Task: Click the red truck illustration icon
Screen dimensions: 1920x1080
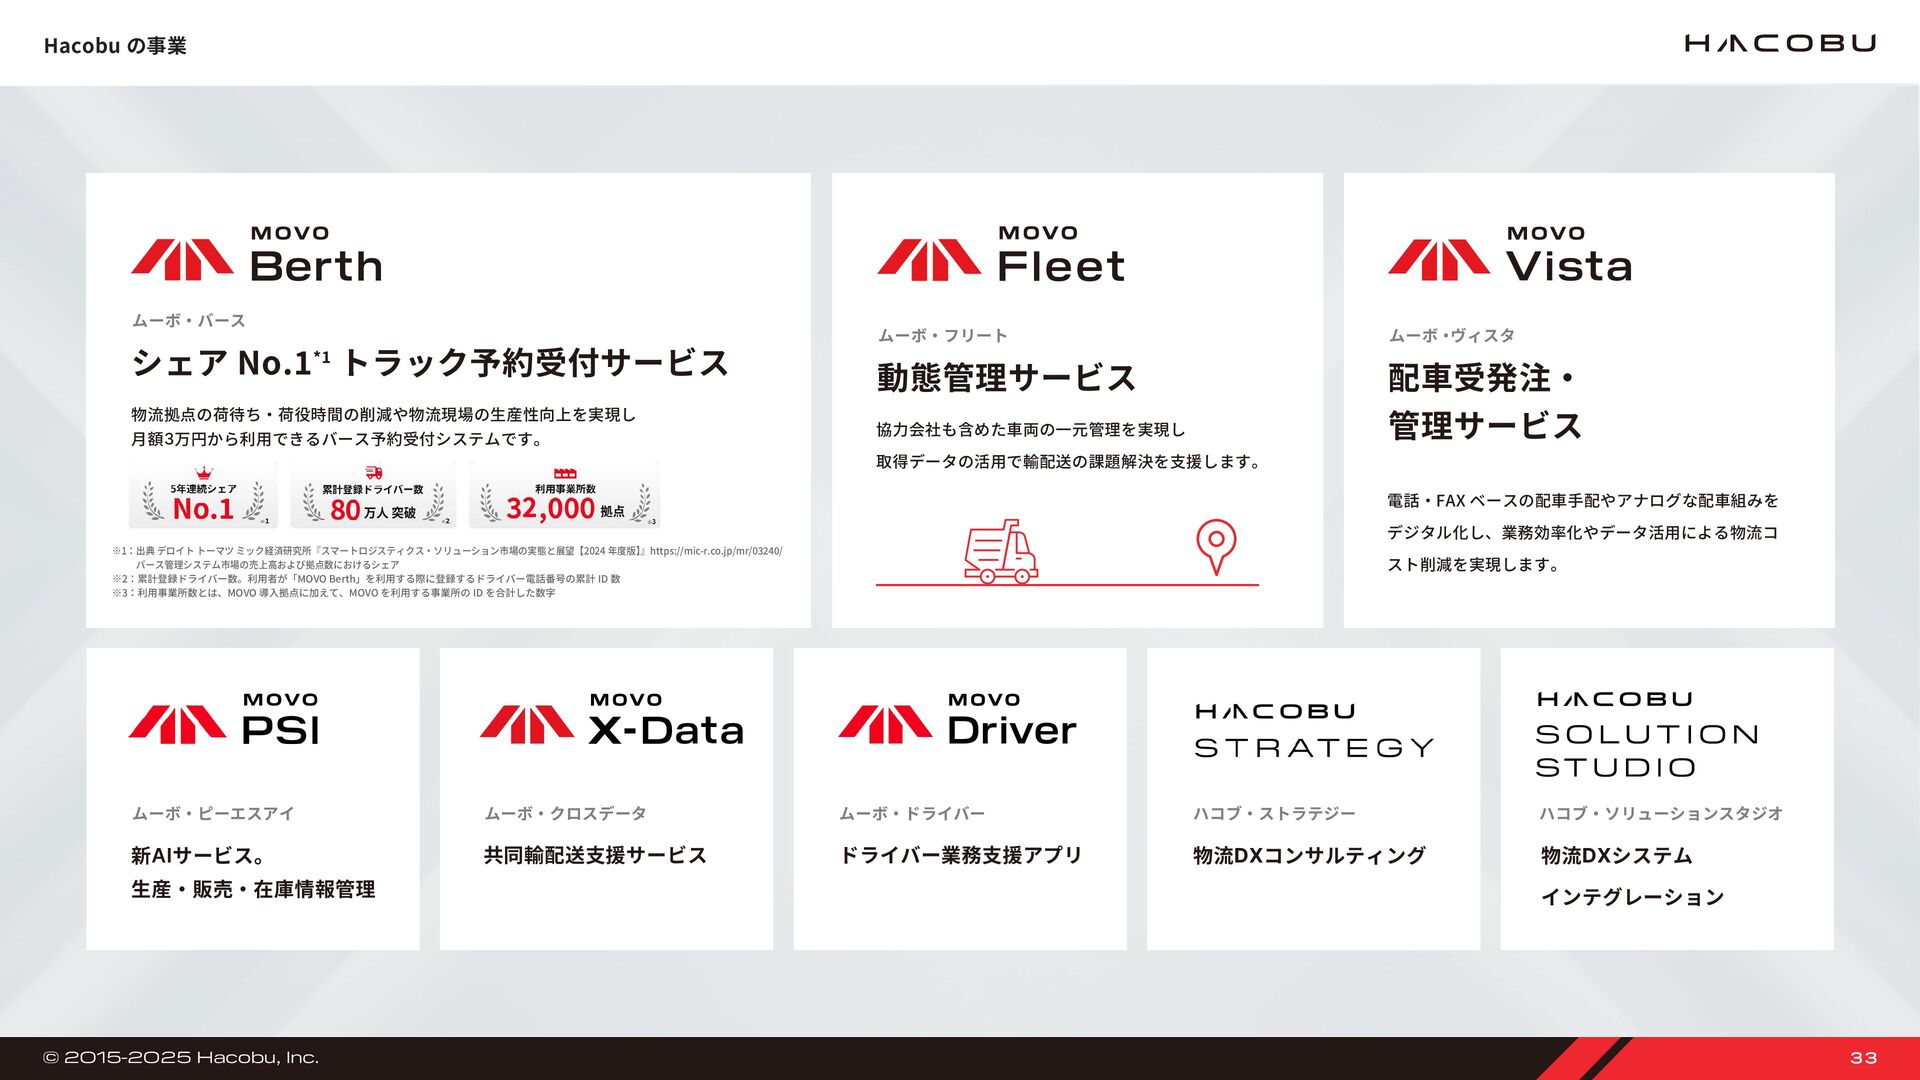Action: [x=999, y=551]
